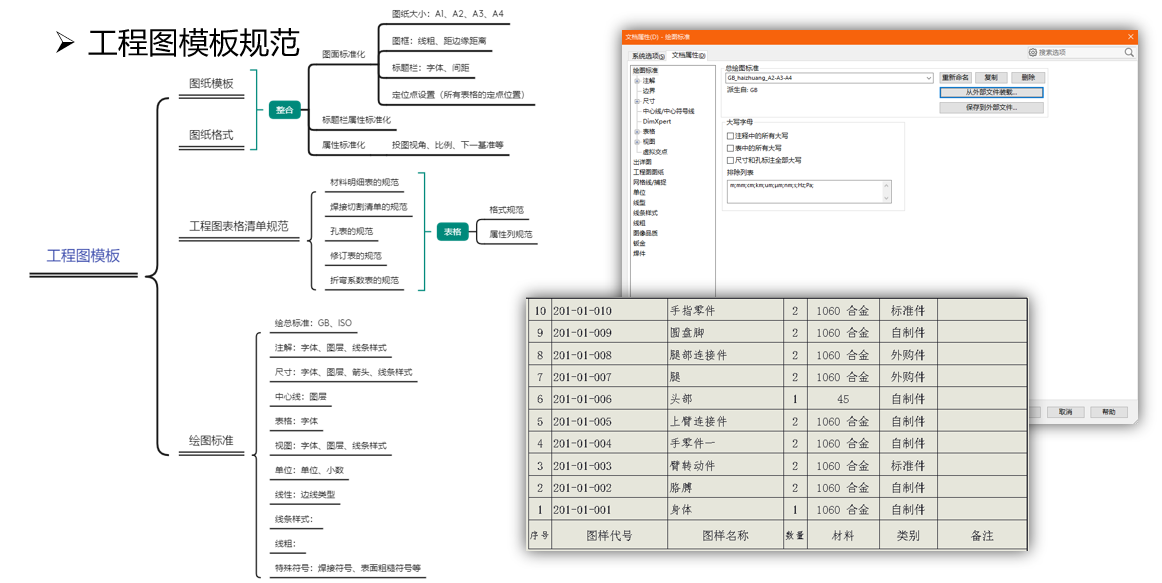
Task: Expand the 视图 tree node
Action: [637, 141]
